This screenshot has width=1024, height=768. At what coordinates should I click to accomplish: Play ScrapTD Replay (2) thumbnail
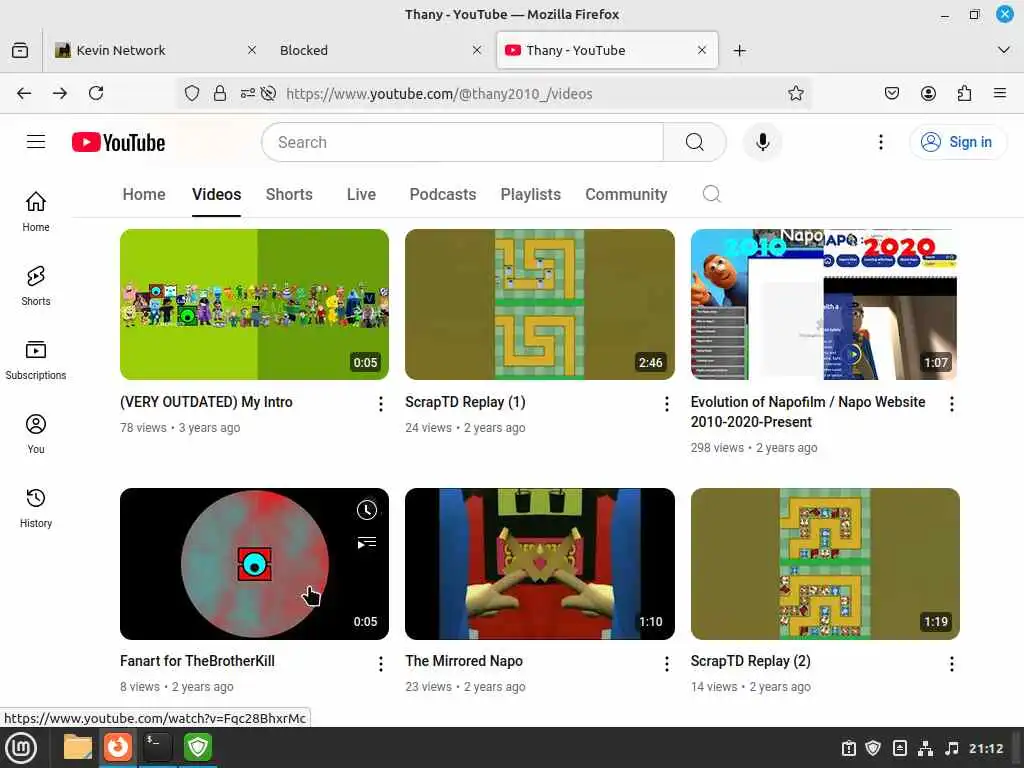click(x=825, y=564)
